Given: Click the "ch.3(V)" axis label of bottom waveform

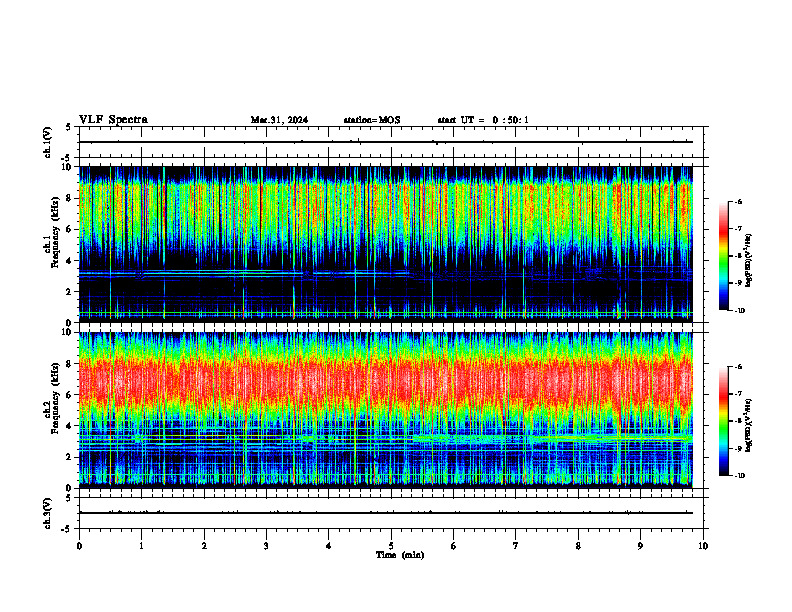Looking at the screenshot, I should coord(47,513).
